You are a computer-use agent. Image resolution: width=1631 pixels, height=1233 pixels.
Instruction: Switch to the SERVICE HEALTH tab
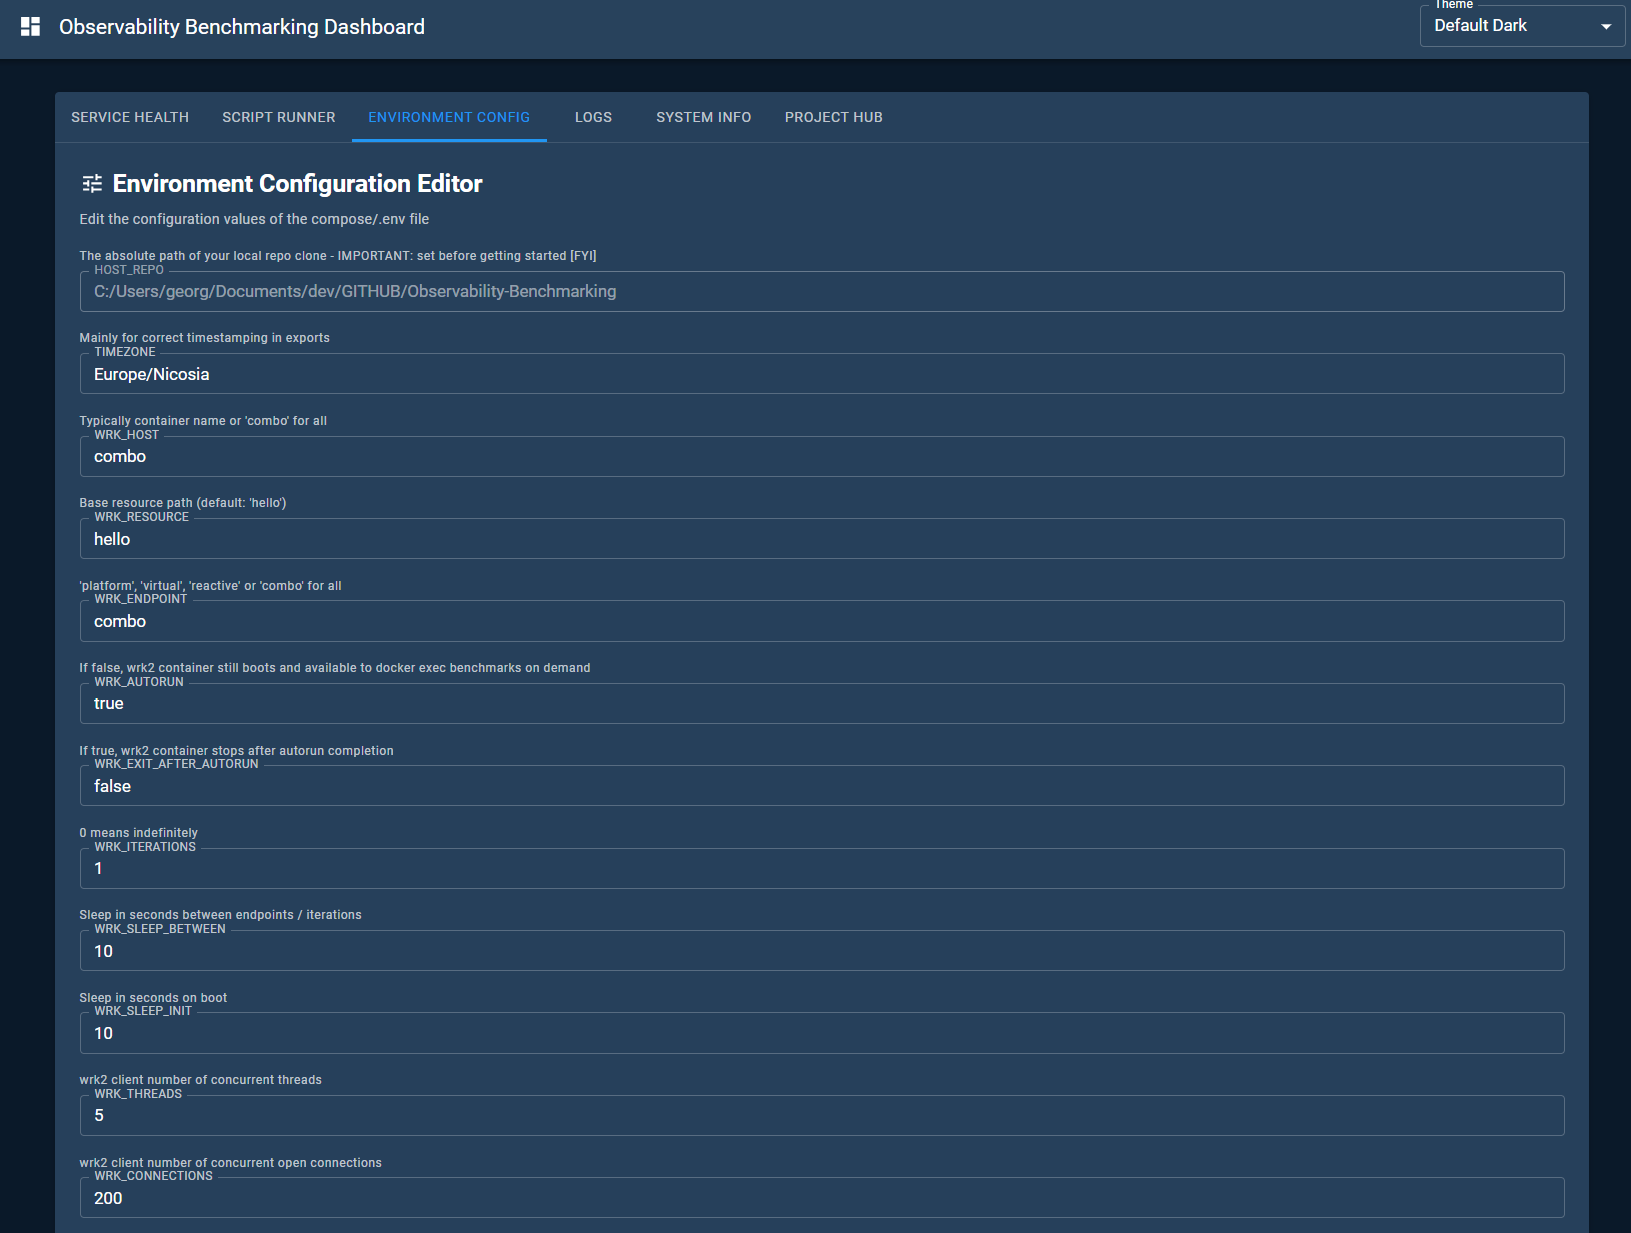(129, 117)
